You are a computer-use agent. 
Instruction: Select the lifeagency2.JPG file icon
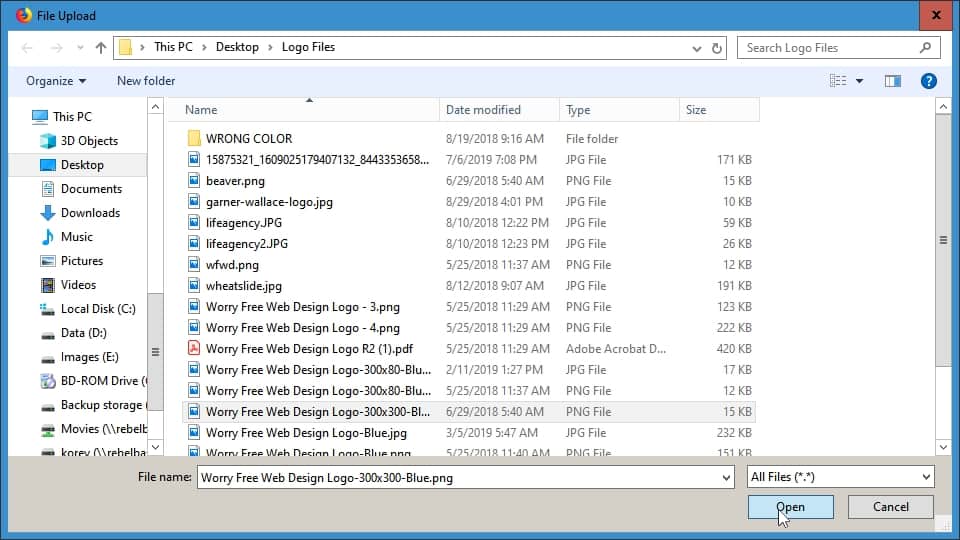pos(194,244)
